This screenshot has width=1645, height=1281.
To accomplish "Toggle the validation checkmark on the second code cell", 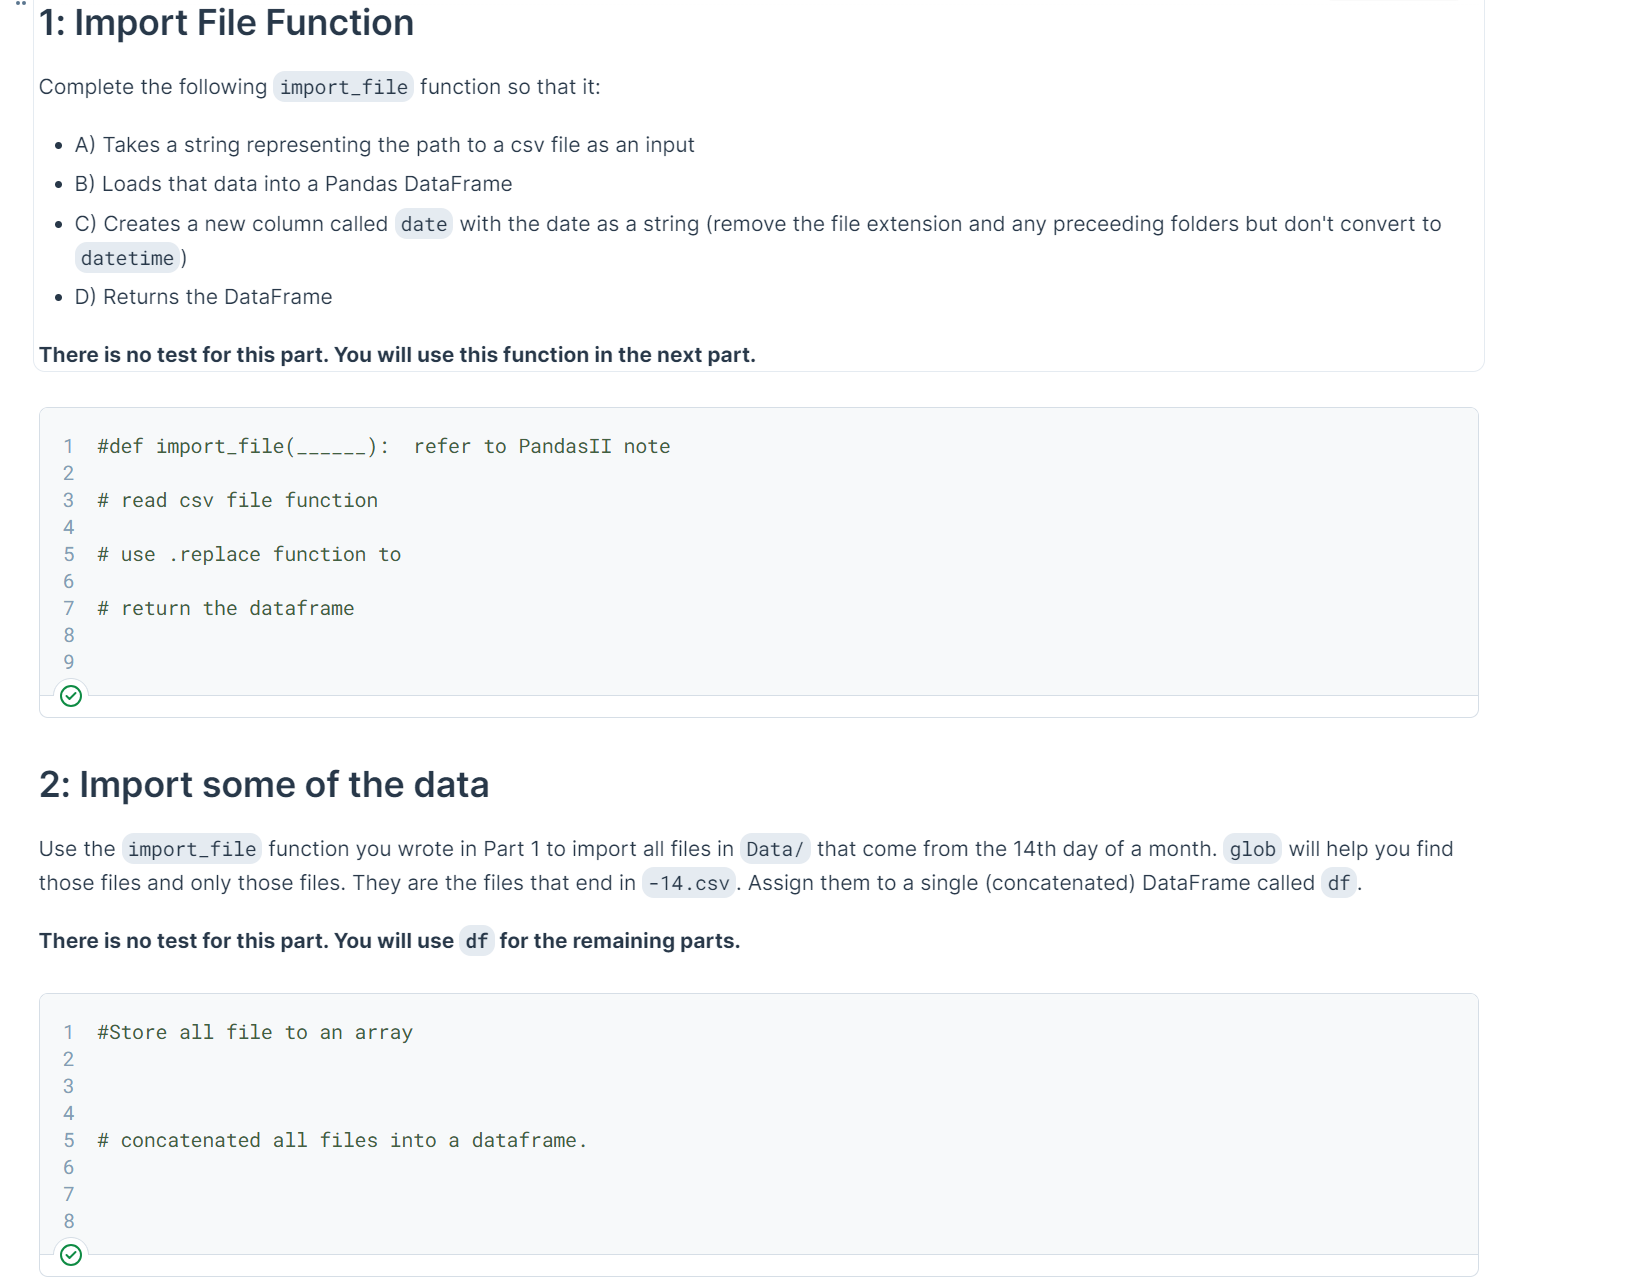I will tap(70, 1255).
